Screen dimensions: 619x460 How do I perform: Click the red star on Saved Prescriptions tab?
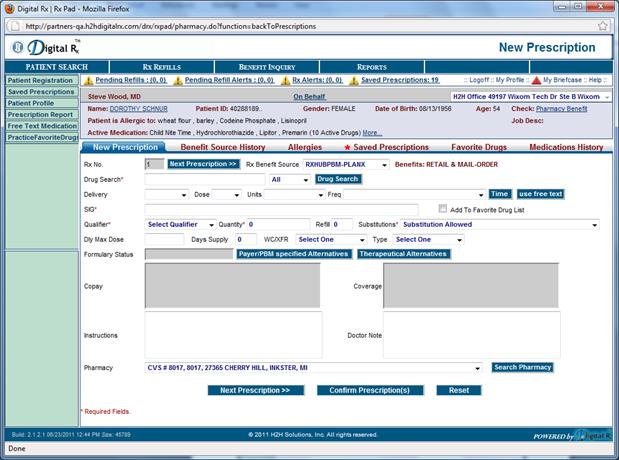point(347,148)
